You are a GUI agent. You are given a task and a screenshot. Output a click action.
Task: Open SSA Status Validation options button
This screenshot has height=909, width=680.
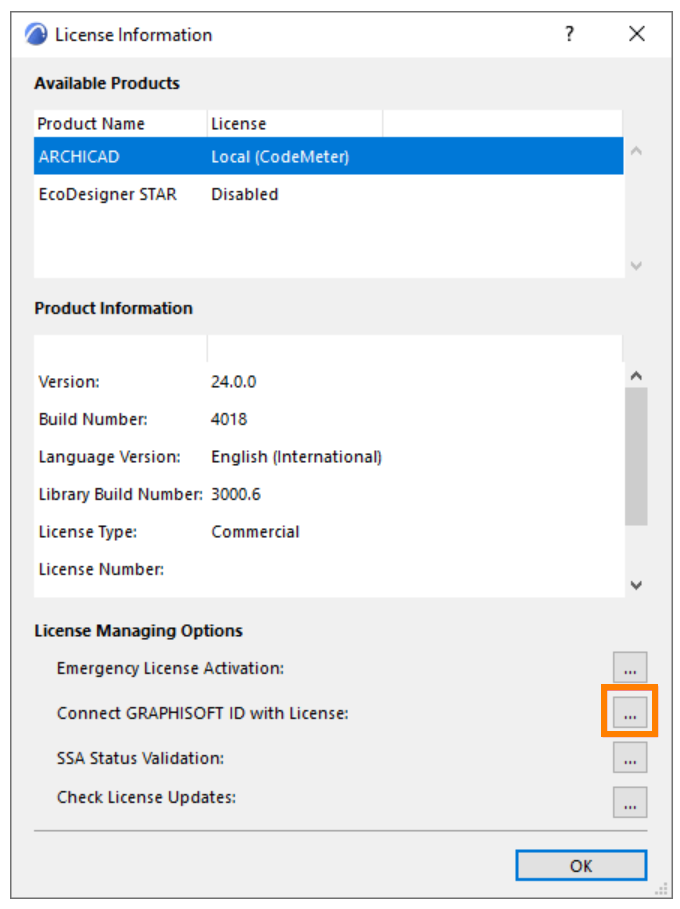point(630,757)
